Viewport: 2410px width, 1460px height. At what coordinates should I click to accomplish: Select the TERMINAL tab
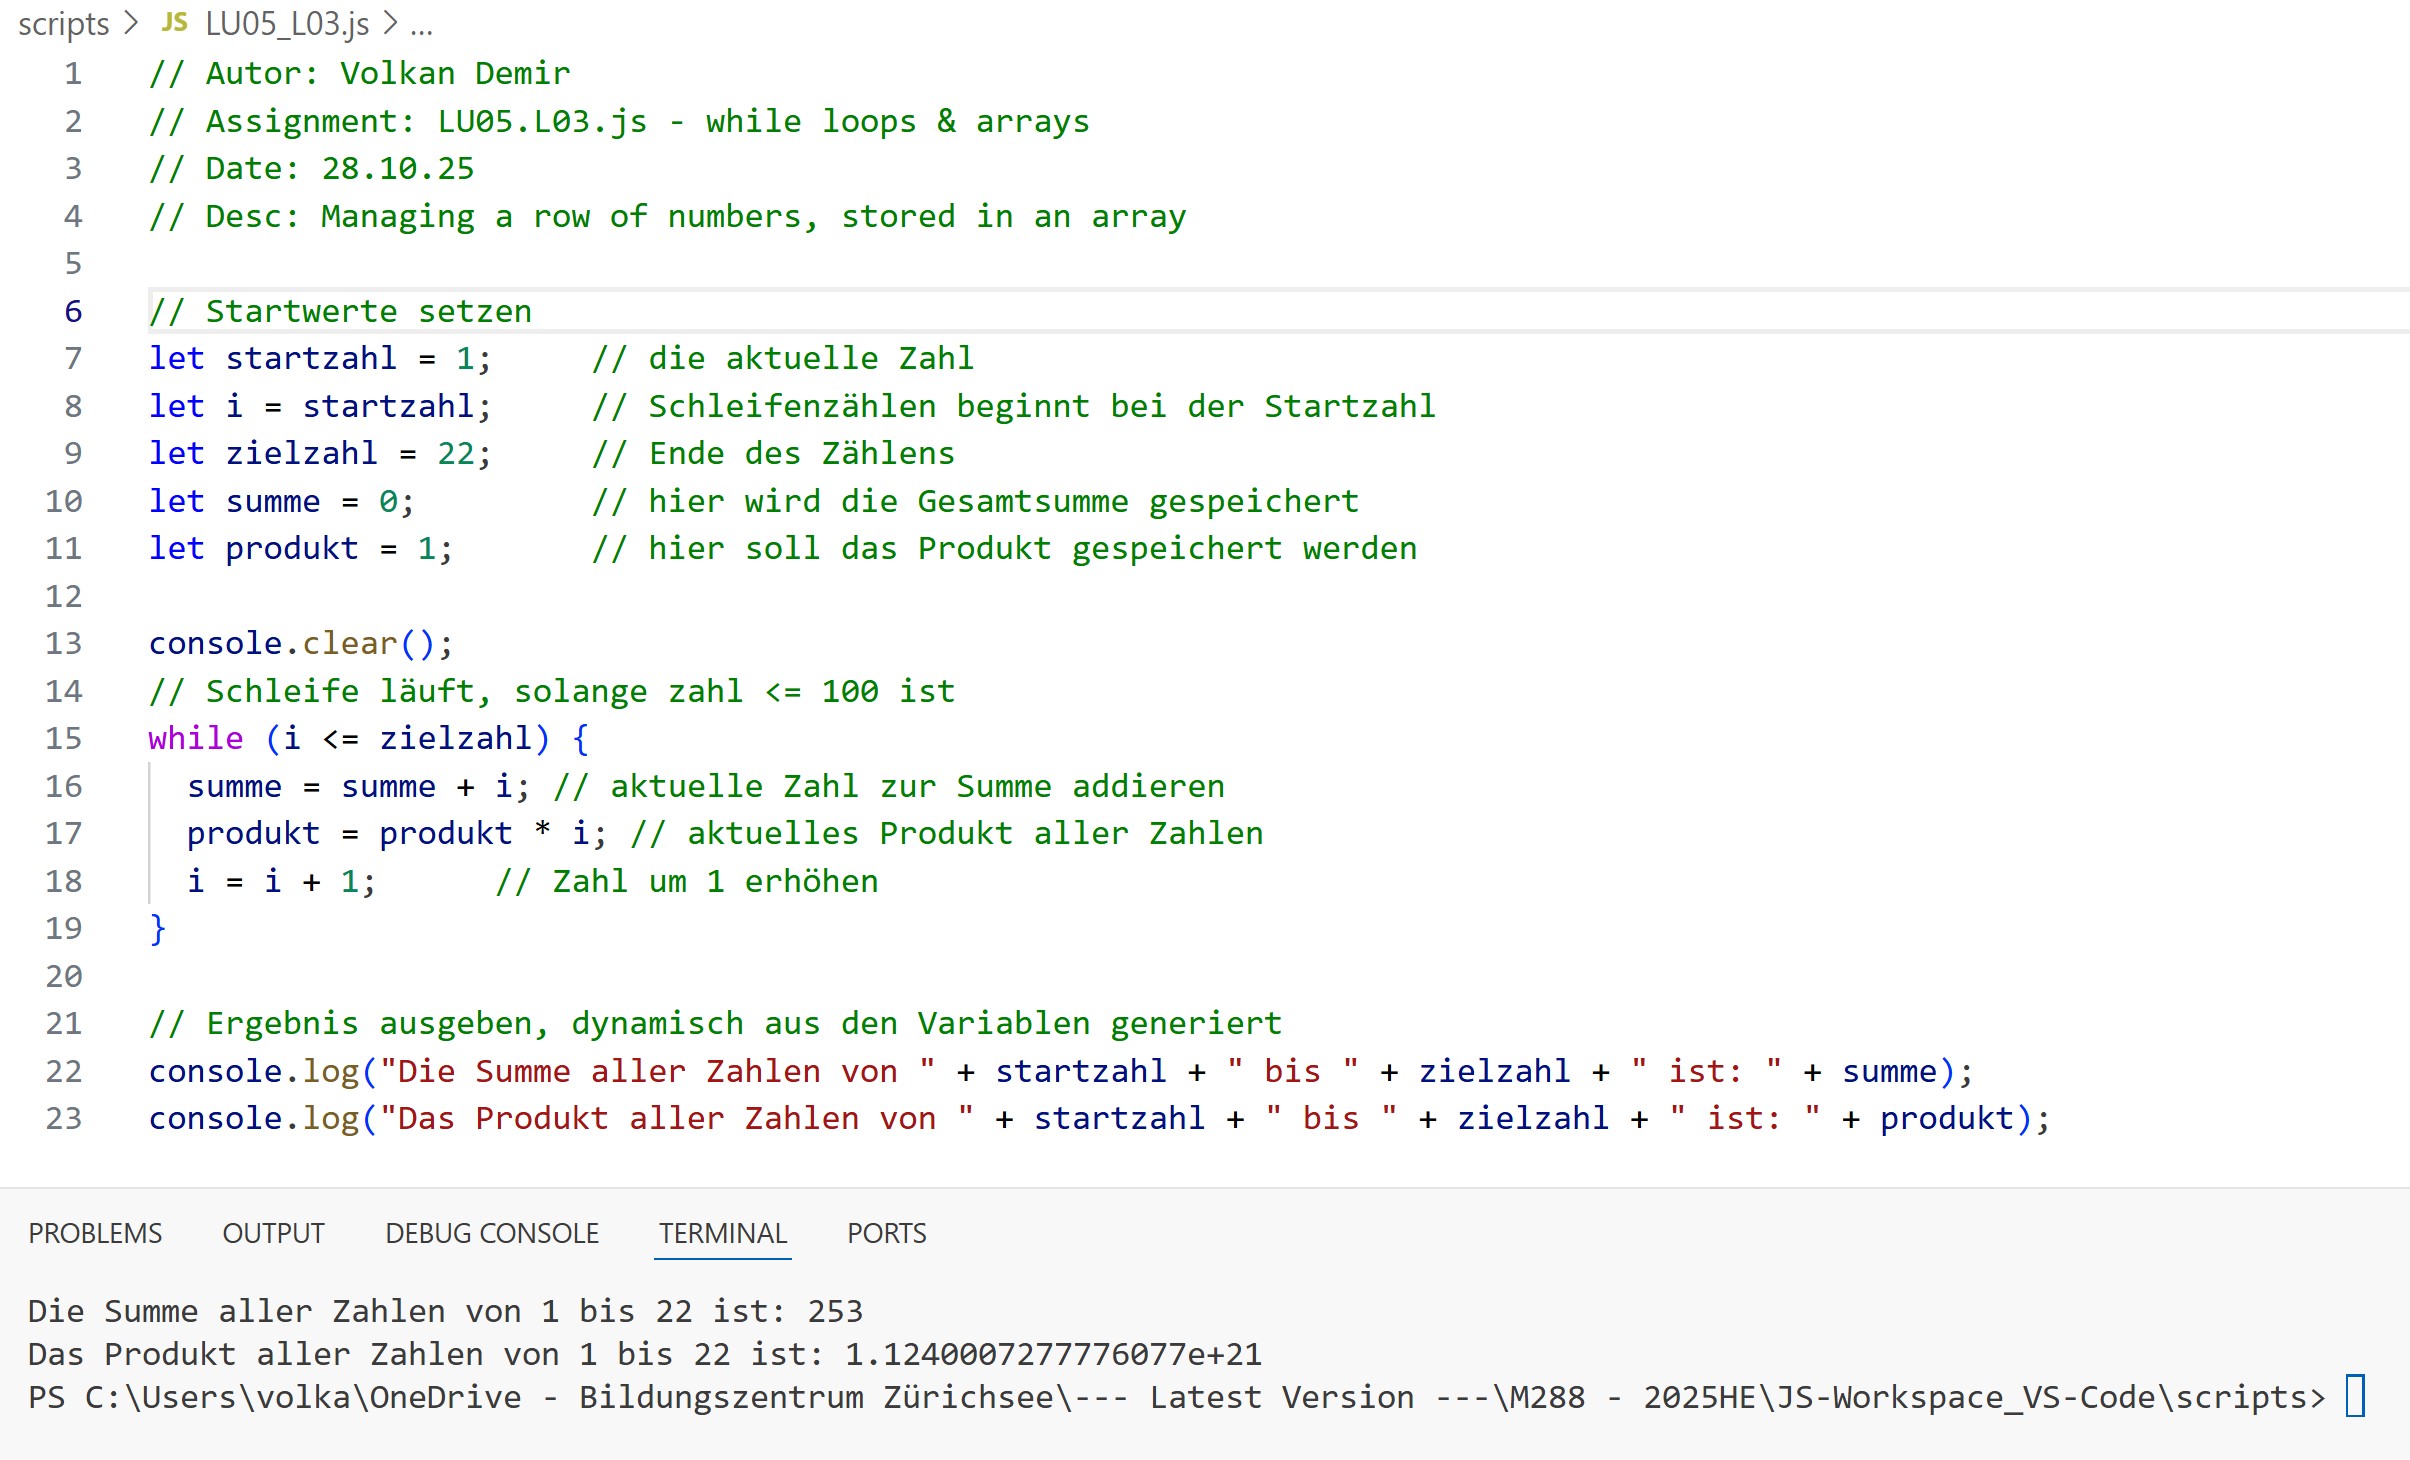[722, 1233]
